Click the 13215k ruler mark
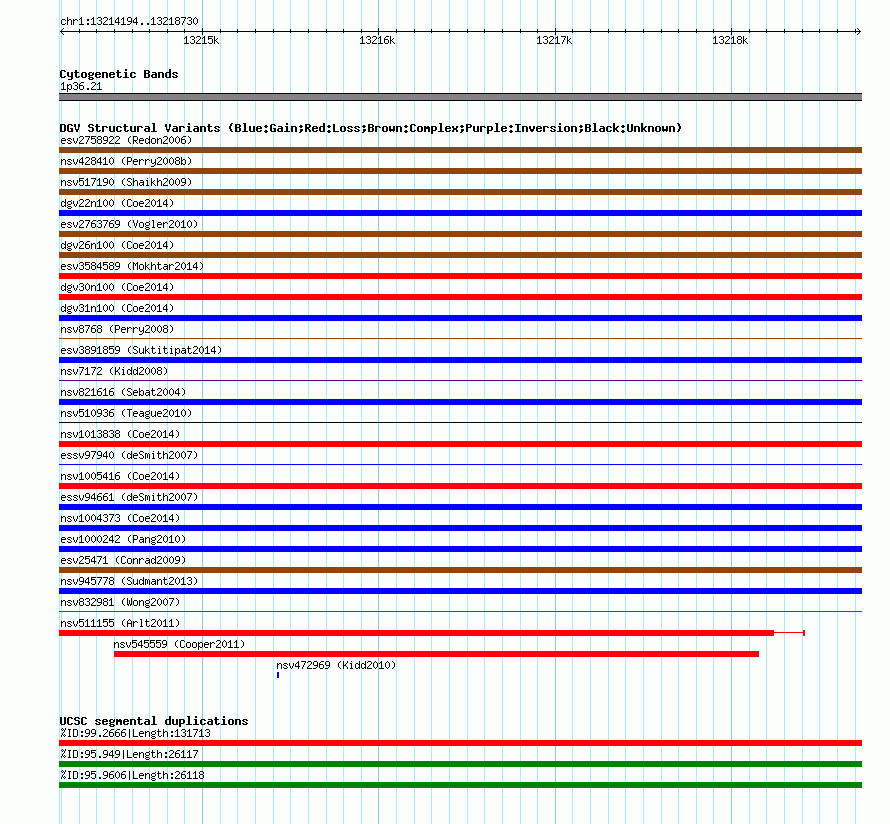890x824 pixels. tap(201, 40)
